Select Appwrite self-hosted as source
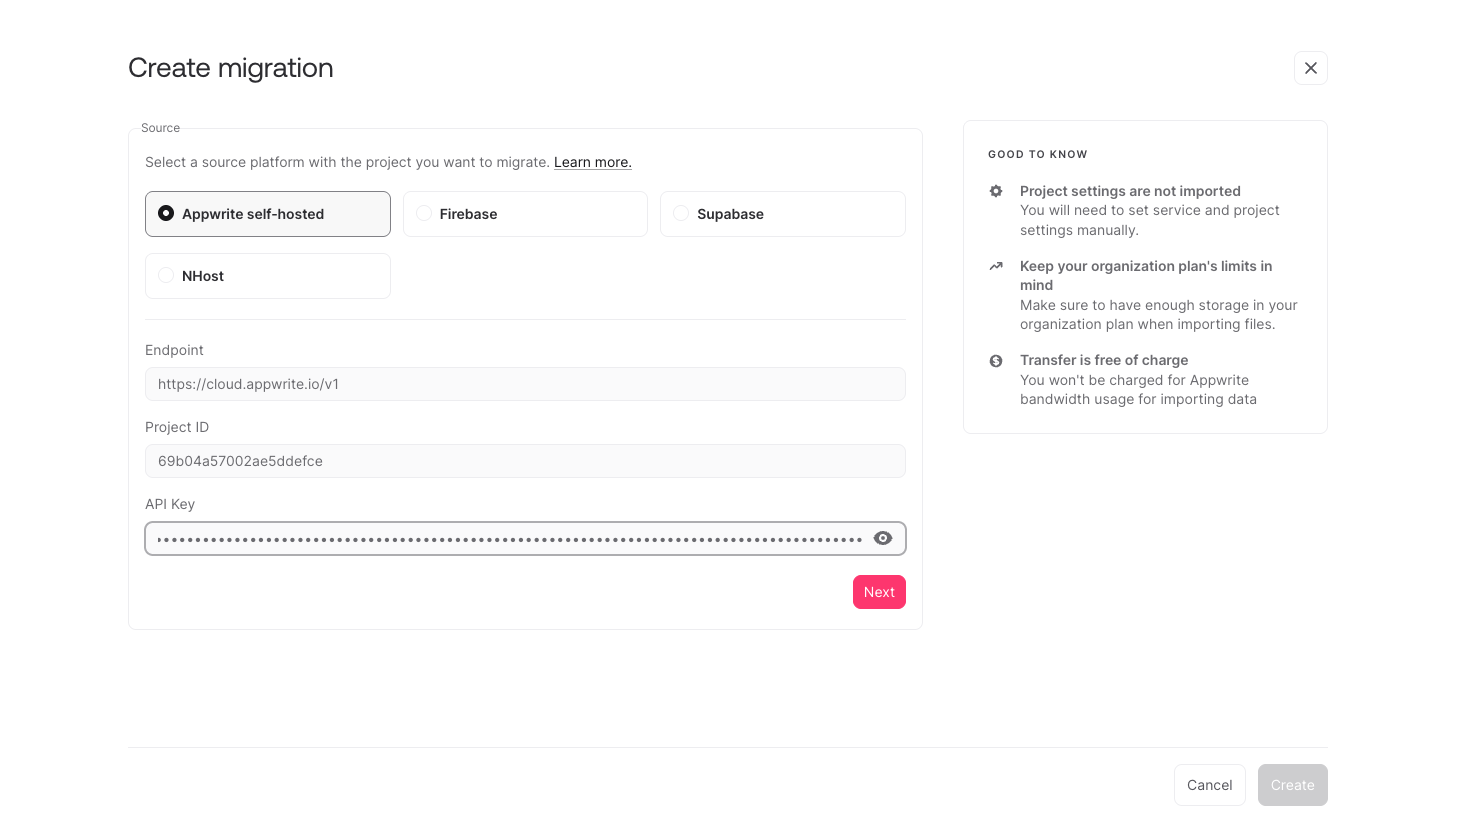Screen dimensions: 1460x822 [x=268, y=214]
